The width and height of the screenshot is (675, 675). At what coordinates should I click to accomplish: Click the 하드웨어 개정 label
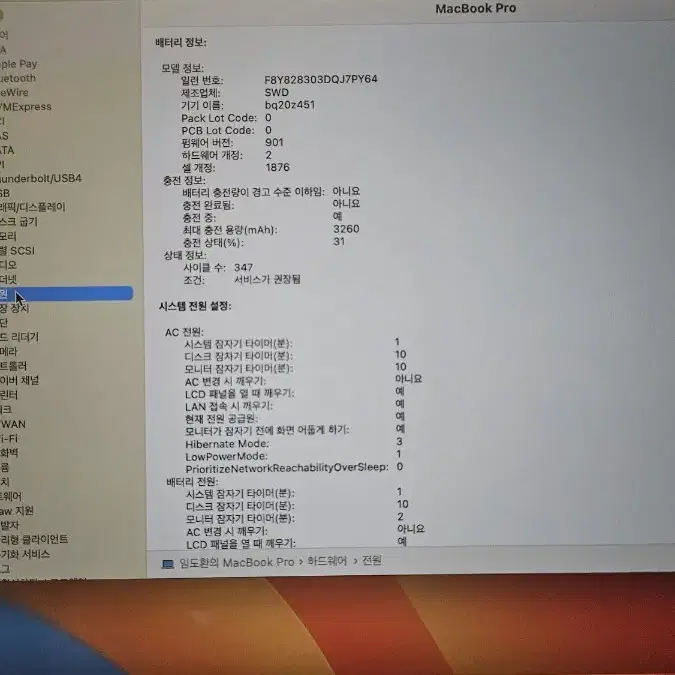pyautogui.click(x=212, y=155)
